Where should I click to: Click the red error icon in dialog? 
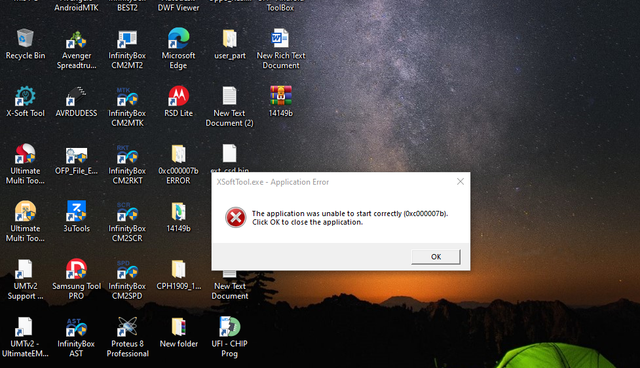click(x=236, y=217)
